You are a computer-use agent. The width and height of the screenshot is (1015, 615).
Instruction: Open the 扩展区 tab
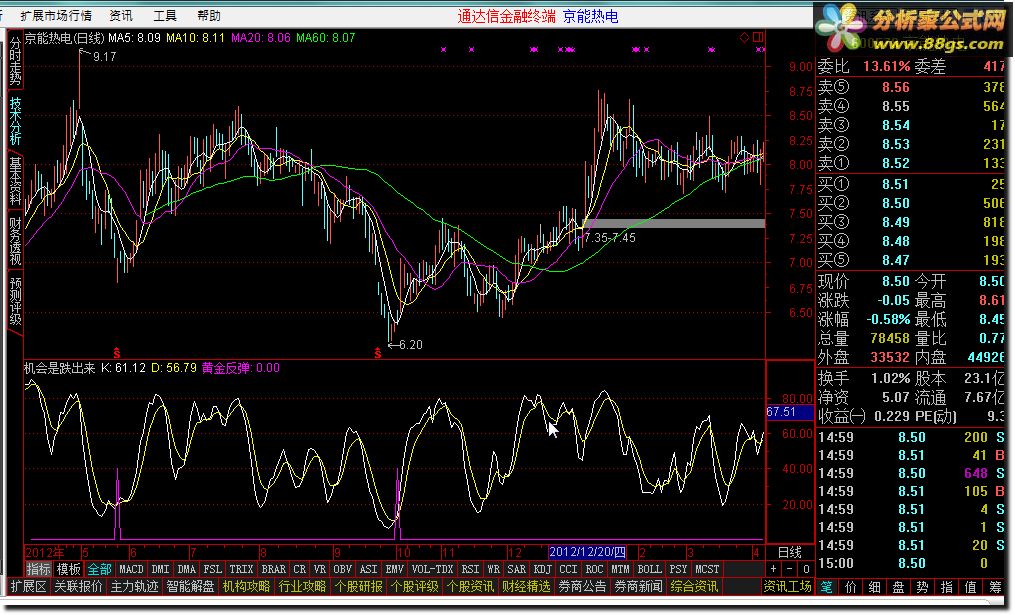[x=29, y=587]
